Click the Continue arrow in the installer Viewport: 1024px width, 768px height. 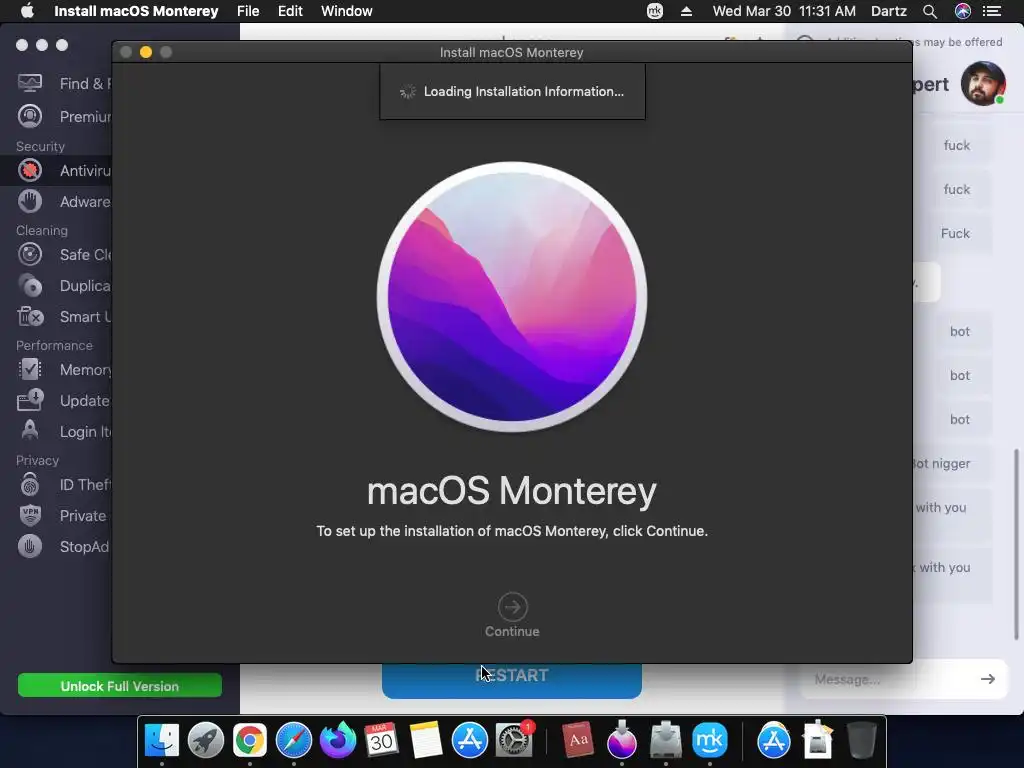[x=512, y=607]
